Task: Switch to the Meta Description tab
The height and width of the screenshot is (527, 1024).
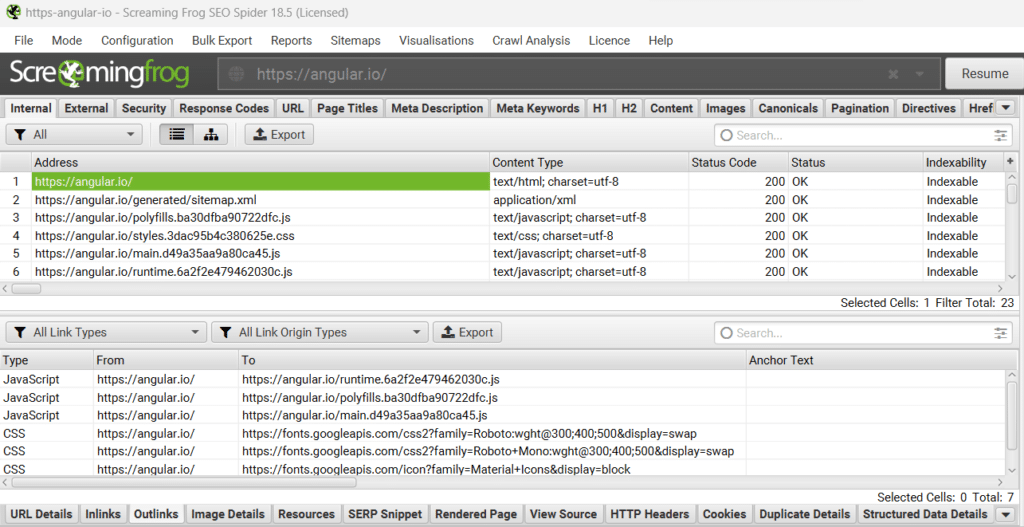Action: tap(437, 108)
